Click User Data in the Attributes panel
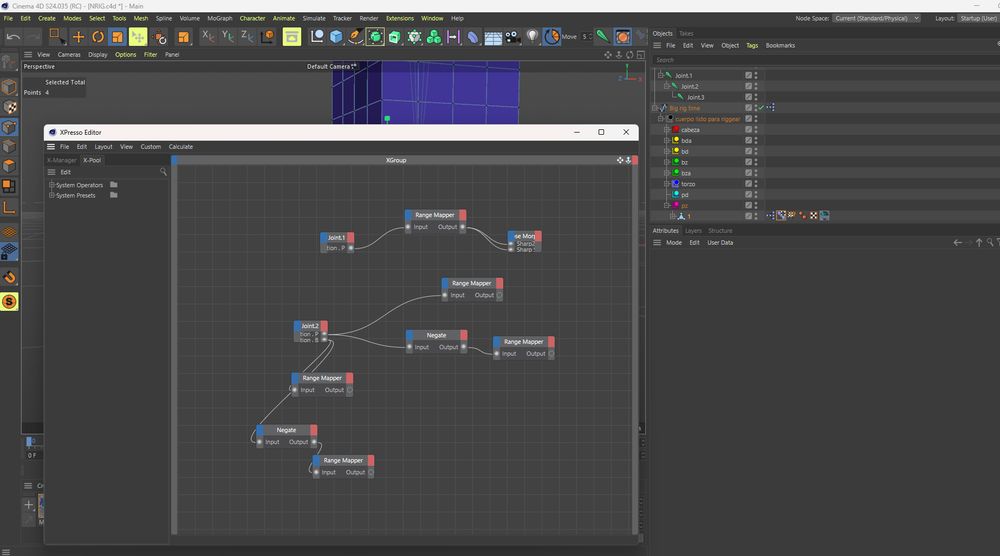 pyautogui.click(x=720, y=242)
